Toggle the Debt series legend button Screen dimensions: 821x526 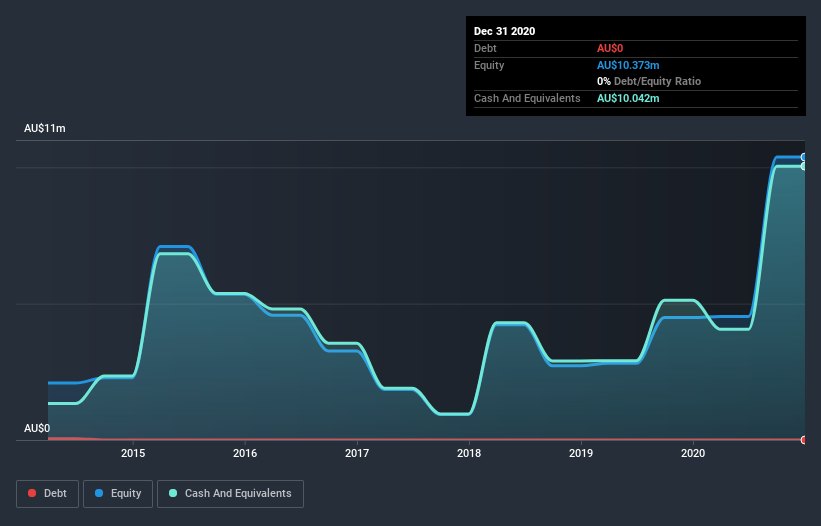tap(48, 494)
